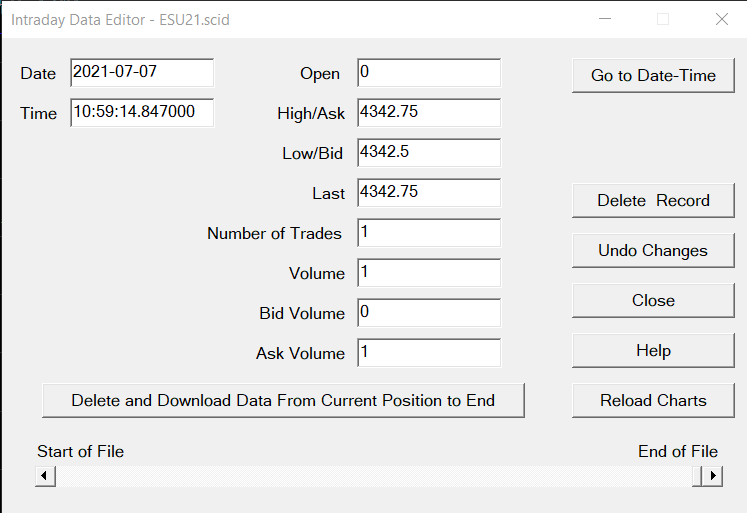Screen dimensions: 747x513
Task: Minimize the Intraday Data Editor window
Action: pos(605,19)
